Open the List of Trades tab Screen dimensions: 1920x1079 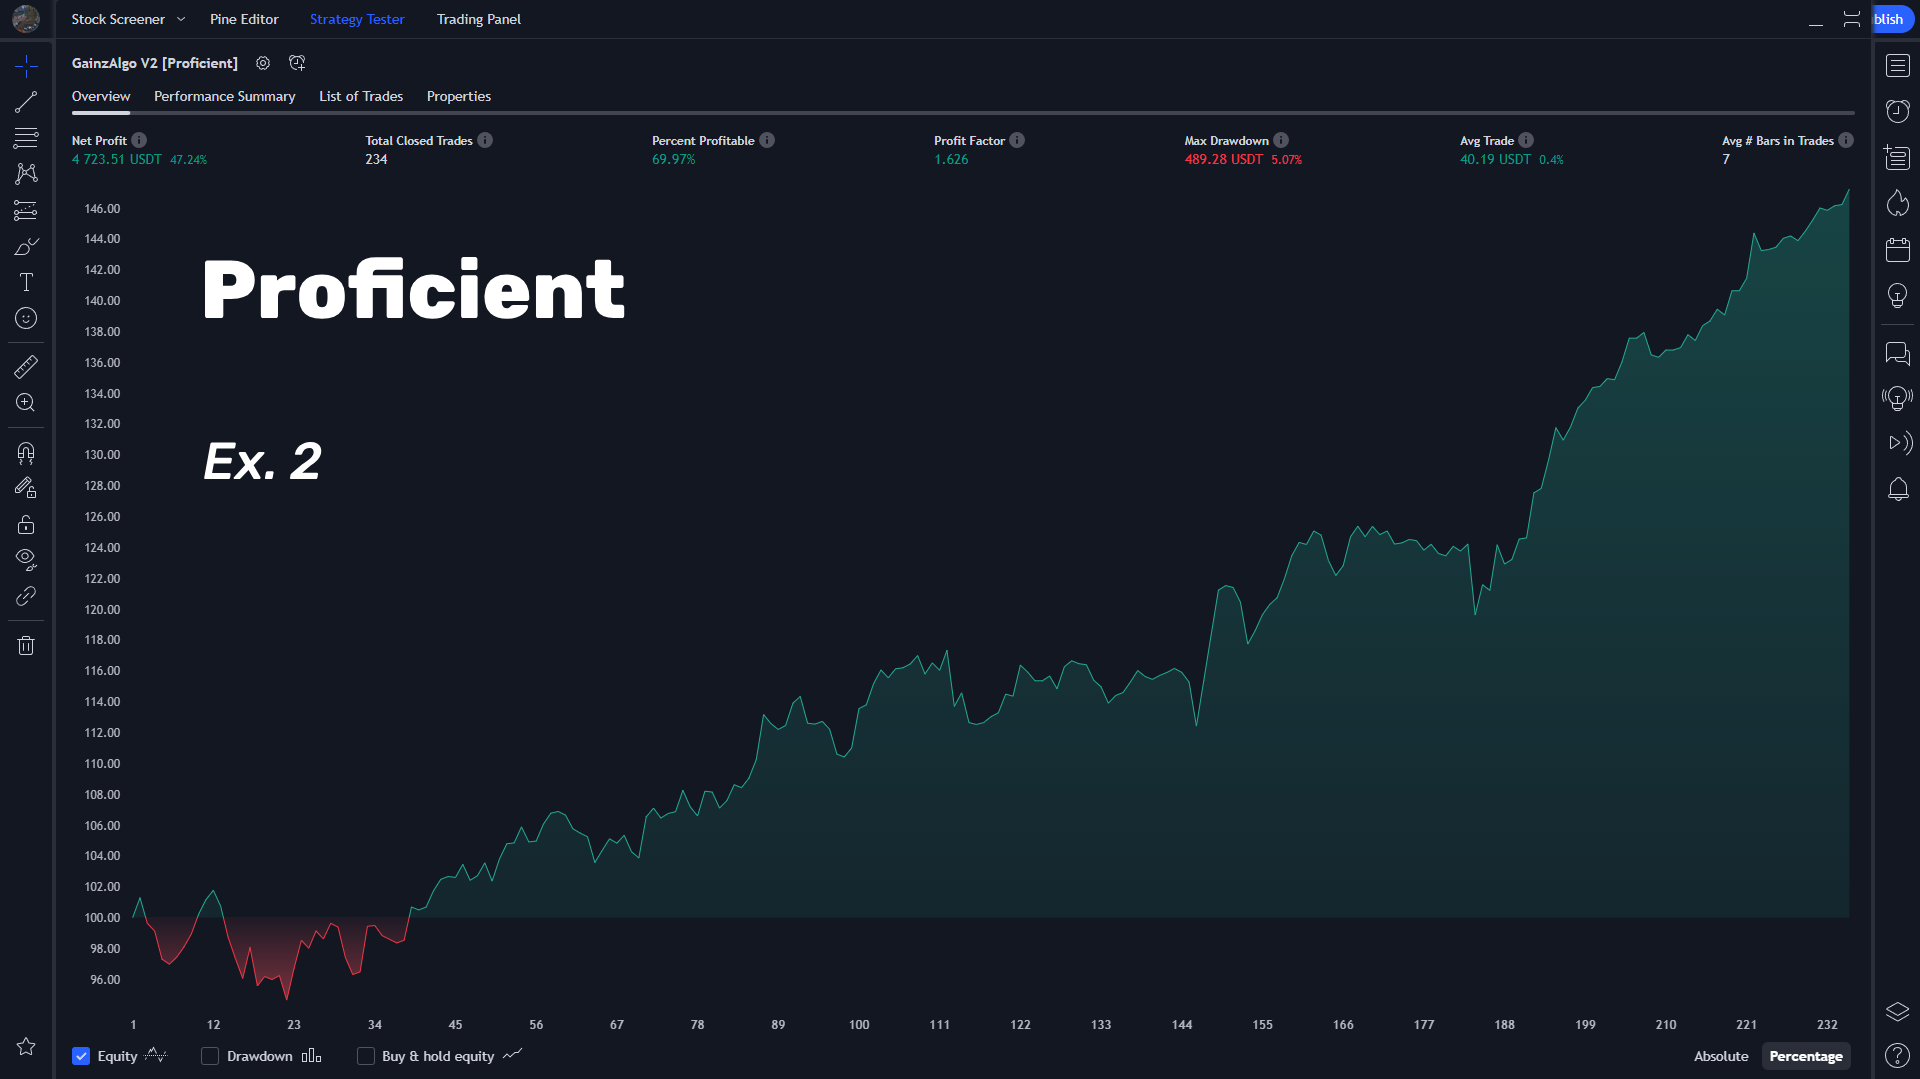tap(360, 96)
